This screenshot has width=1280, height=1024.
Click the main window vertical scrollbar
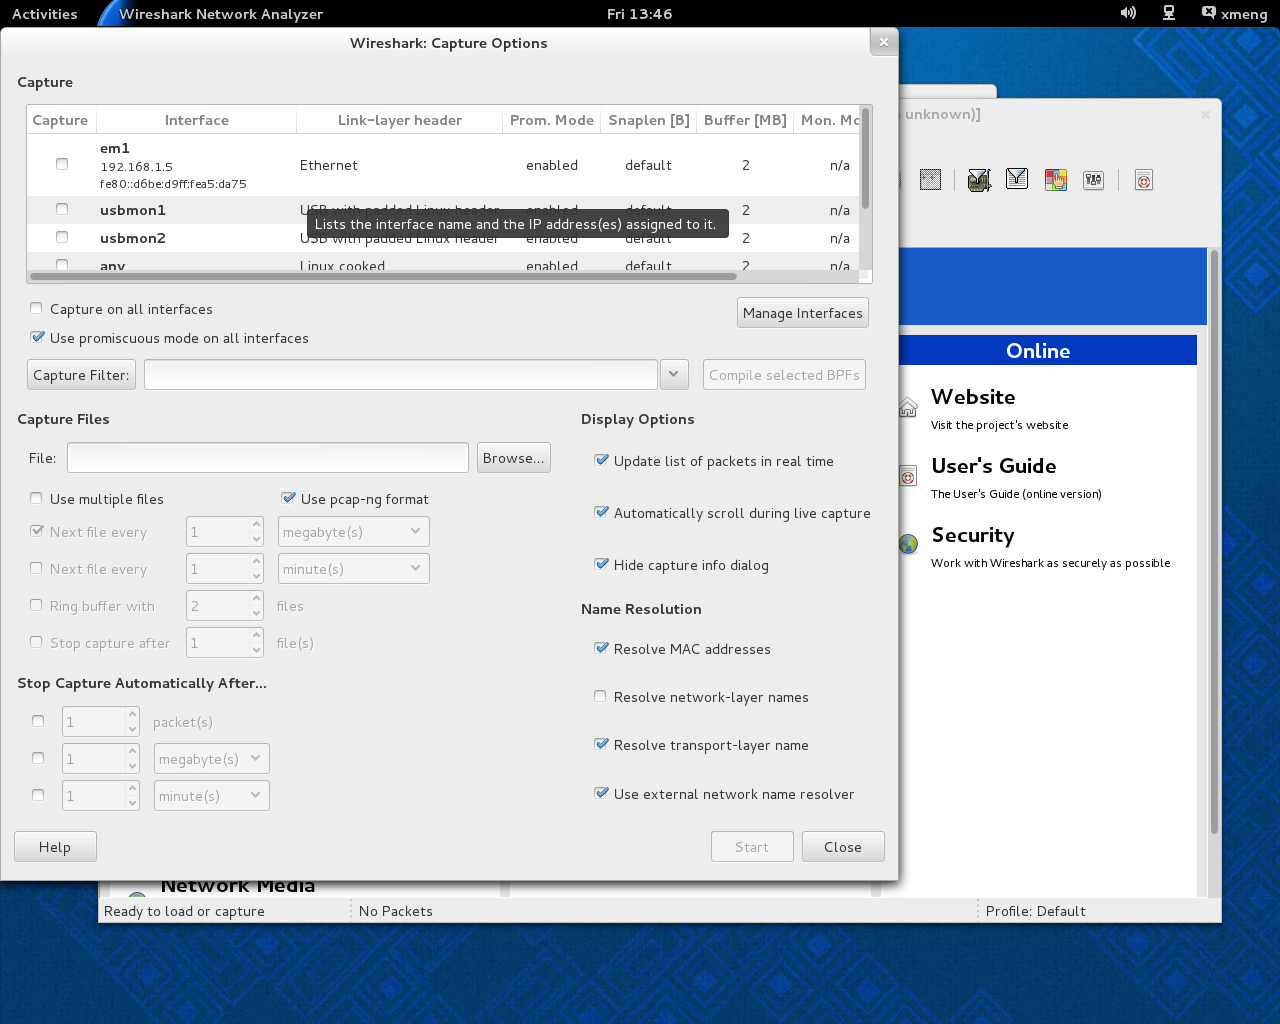click(x=1215, y=540)
